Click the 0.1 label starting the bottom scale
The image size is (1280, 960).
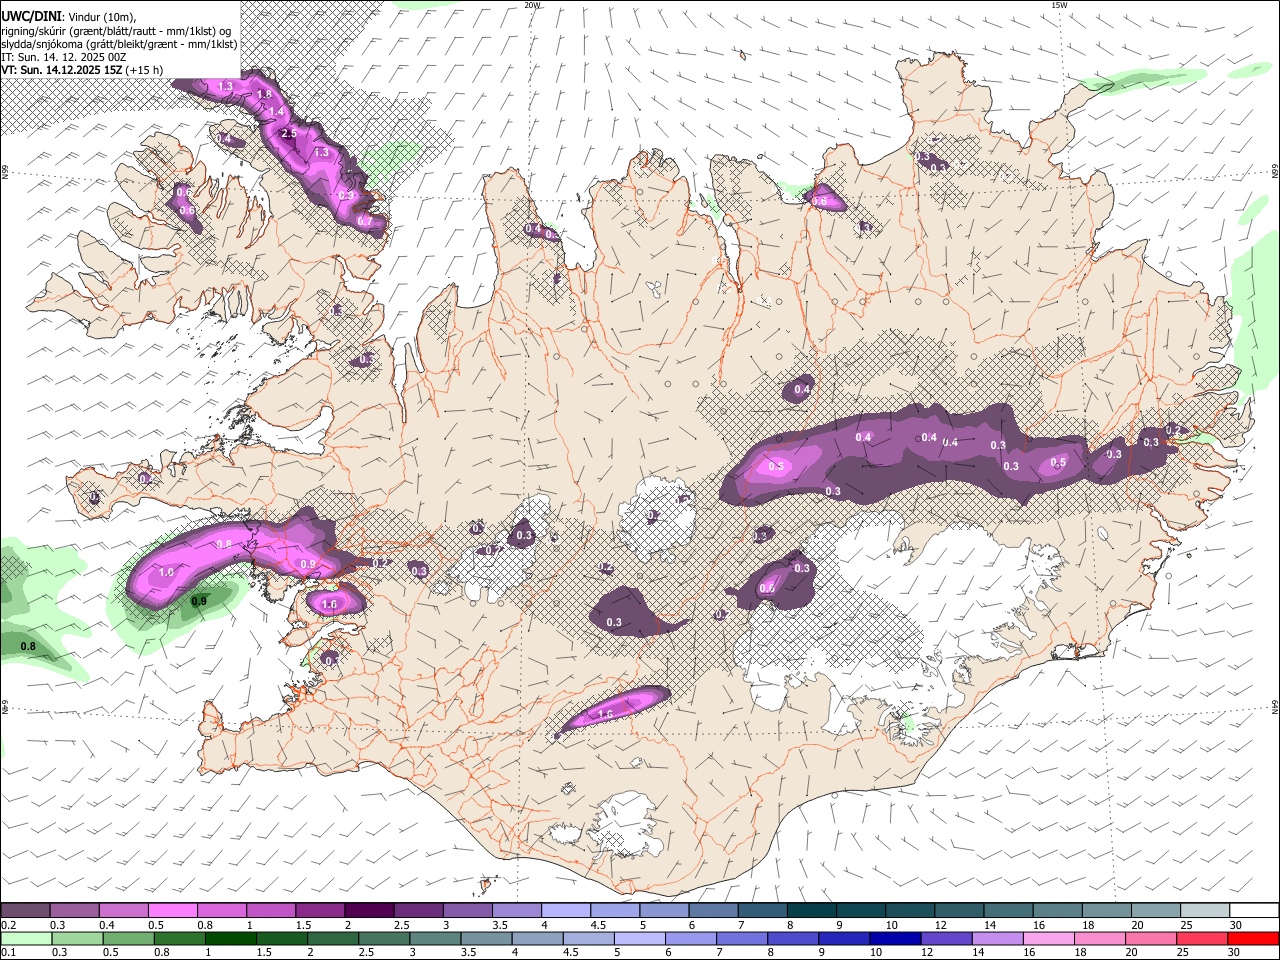click(8, 953)
